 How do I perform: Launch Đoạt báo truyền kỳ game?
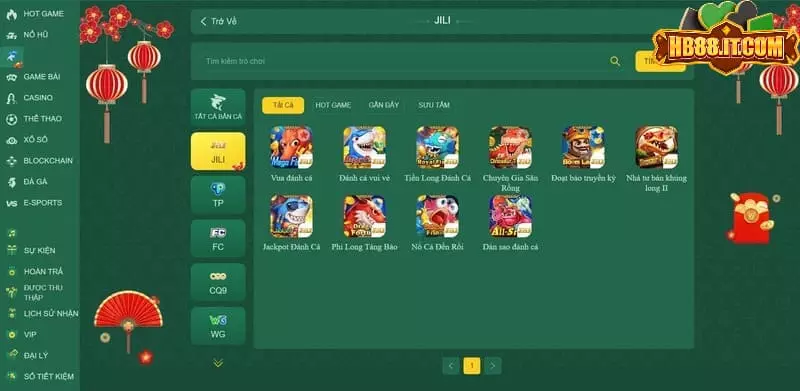pyautogui.click(x=583, y=147)
